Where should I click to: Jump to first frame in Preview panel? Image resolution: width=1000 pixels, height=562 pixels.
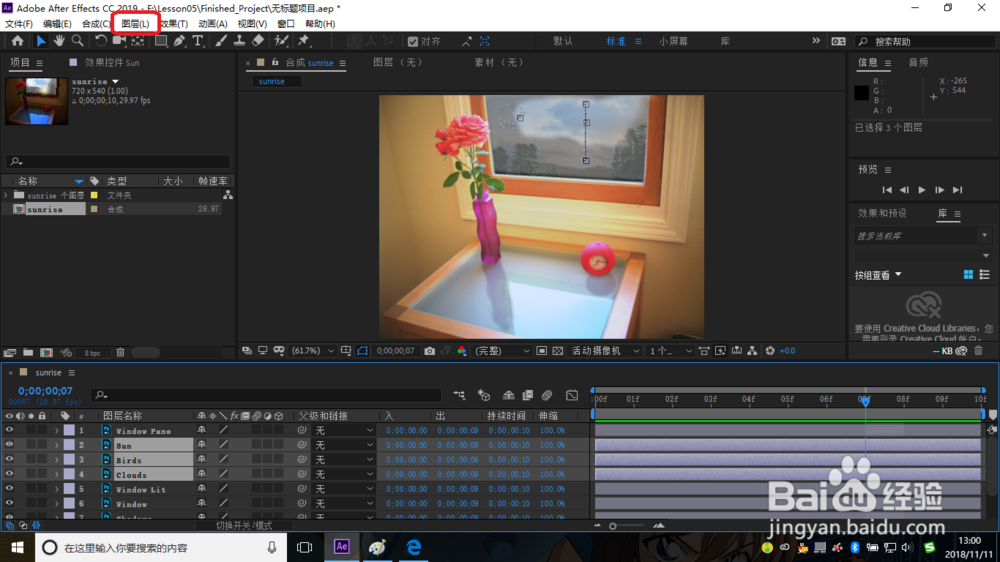coord(886,190)
